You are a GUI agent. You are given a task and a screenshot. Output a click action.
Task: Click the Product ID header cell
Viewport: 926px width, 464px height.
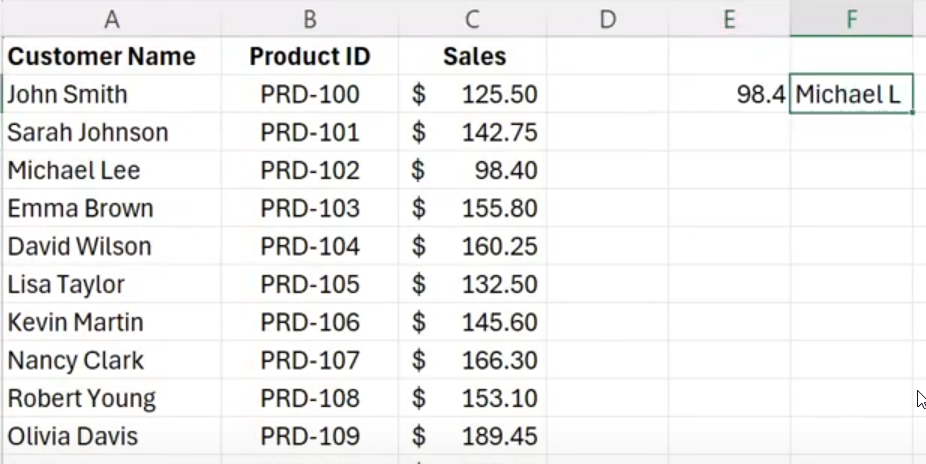(309, 56)
